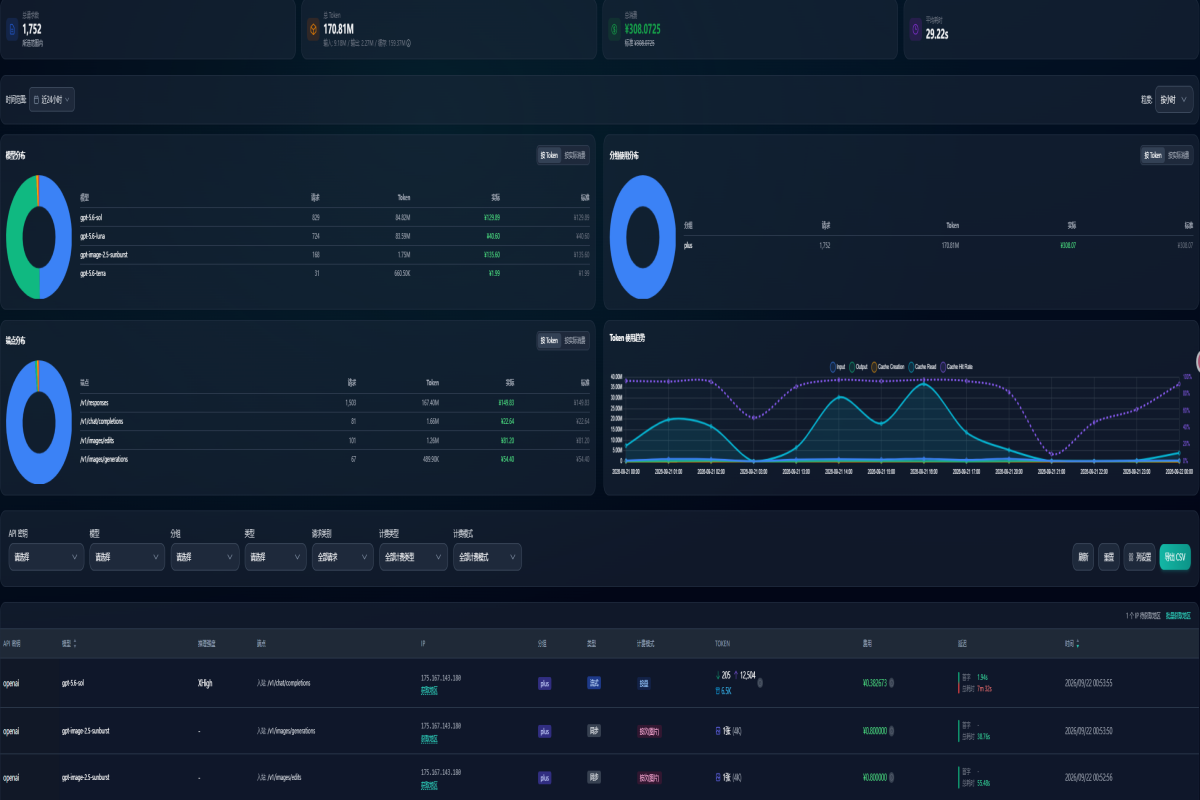Click the /v1/responses row in endpoint distribution
The height and width of the screenshot is (800, 1200).
335,402
